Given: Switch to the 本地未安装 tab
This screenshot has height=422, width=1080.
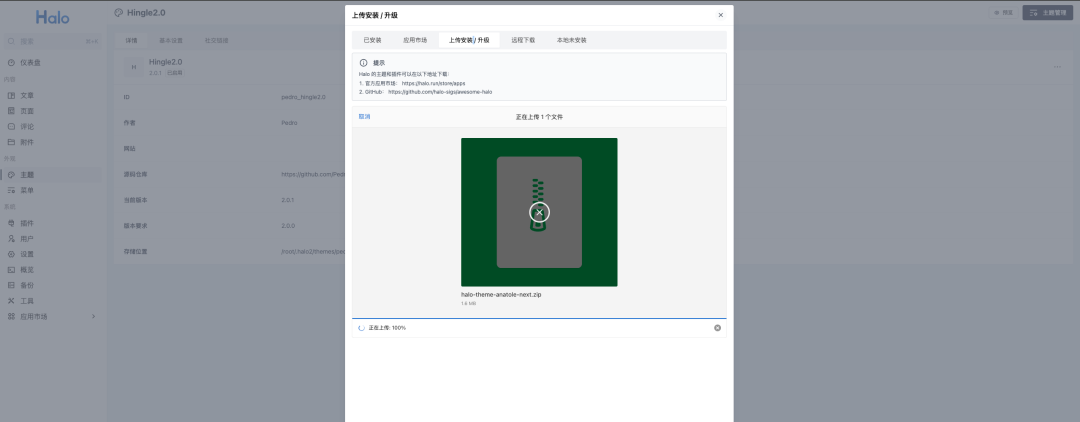Looking at the screenshot, I should (x=572, y=40).
